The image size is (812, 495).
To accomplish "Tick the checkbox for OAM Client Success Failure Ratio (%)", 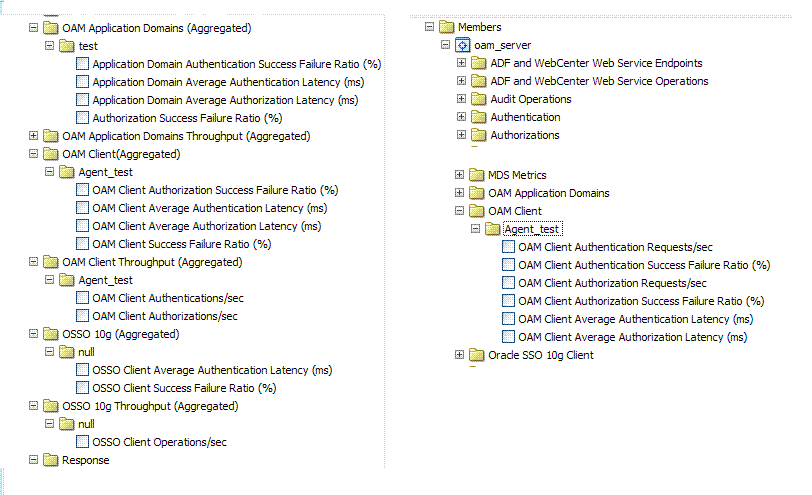I will [82, 244].
